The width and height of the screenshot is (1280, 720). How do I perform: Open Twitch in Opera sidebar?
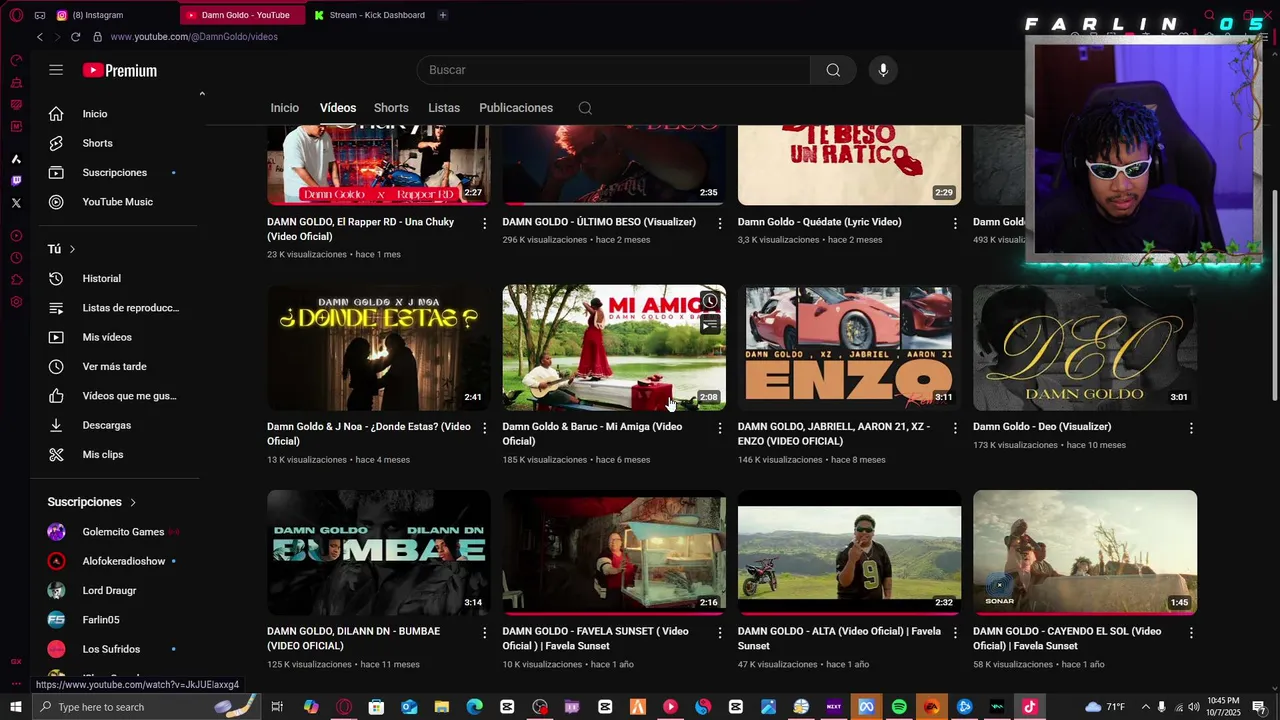(16, 181)
